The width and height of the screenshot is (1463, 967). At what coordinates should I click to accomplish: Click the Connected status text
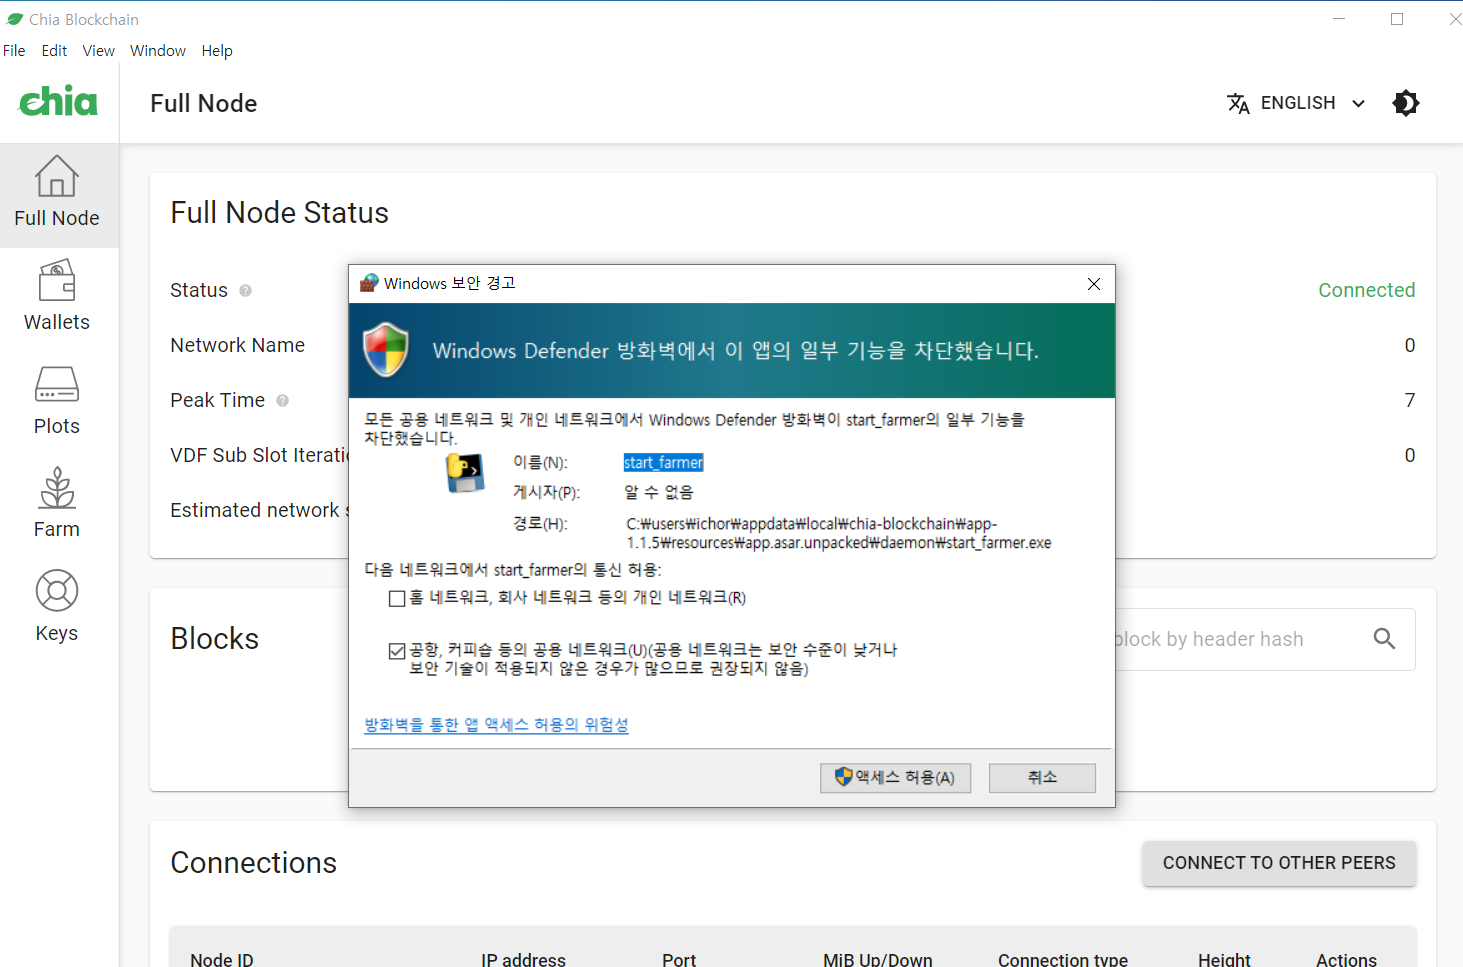pos(1366,290)
